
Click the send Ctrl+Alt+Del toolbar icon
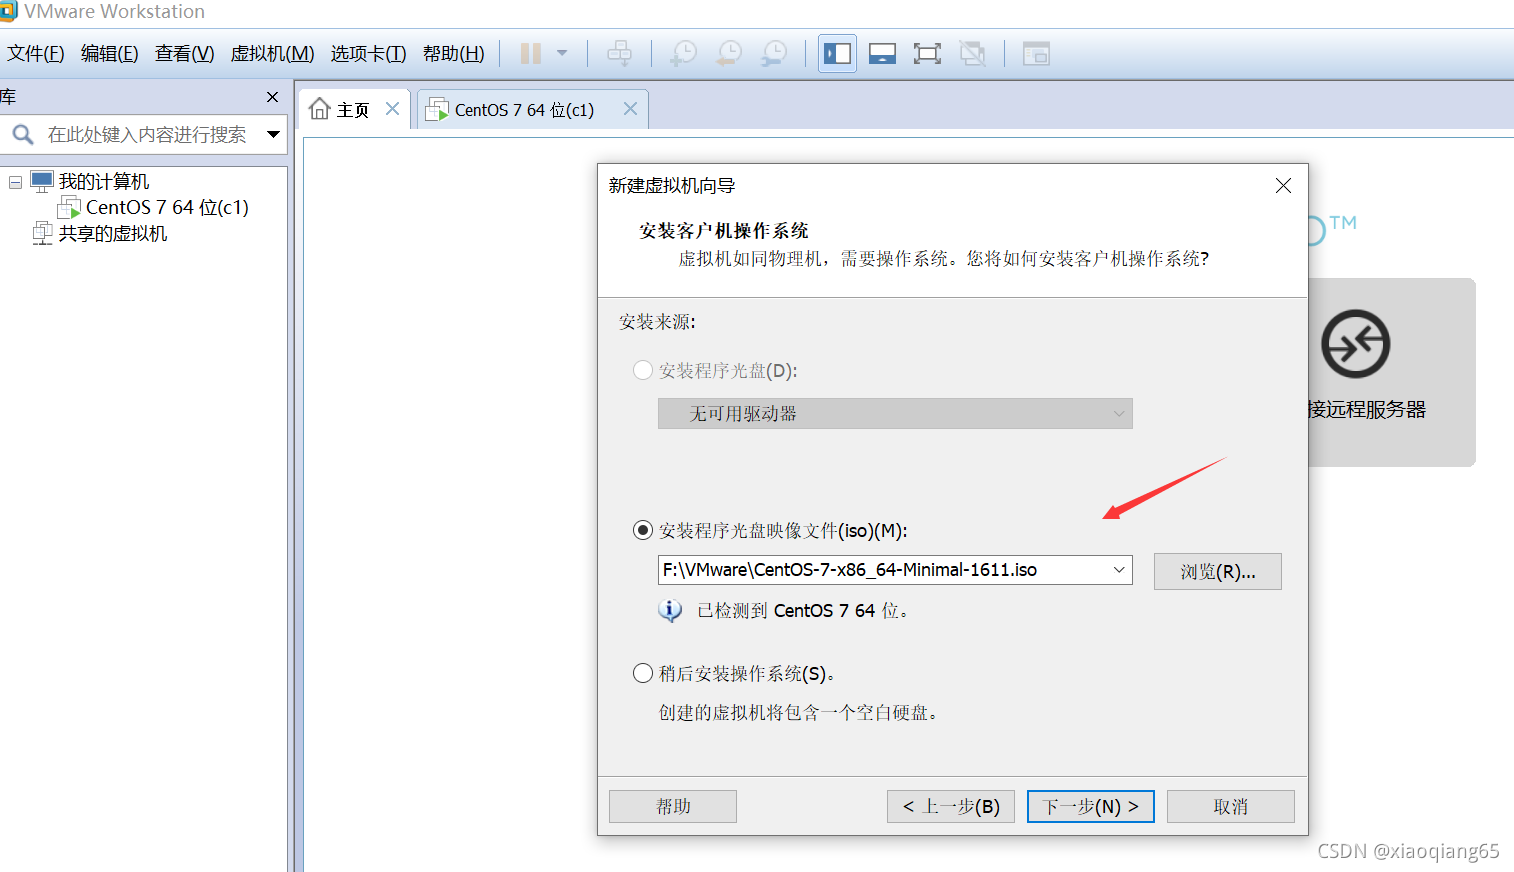coord(620,53)
